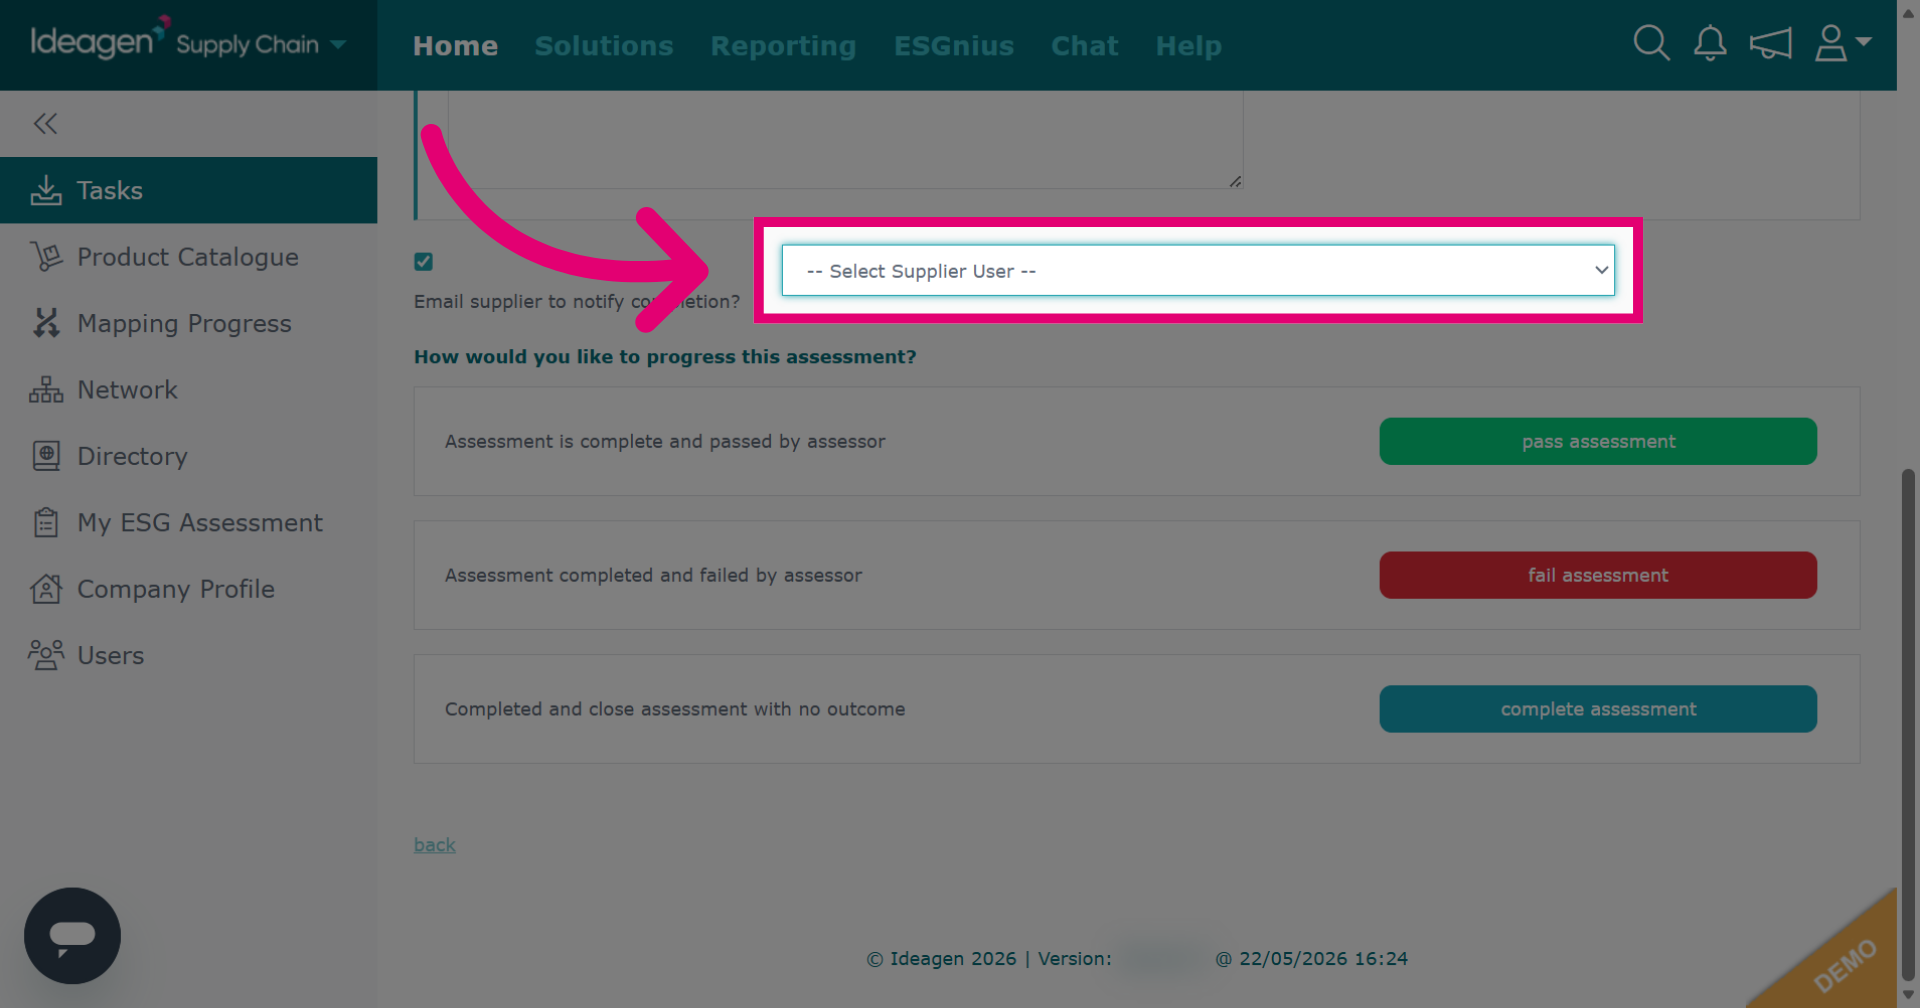Click the pass assessment button
1920x1008 pixels.
1598,441
